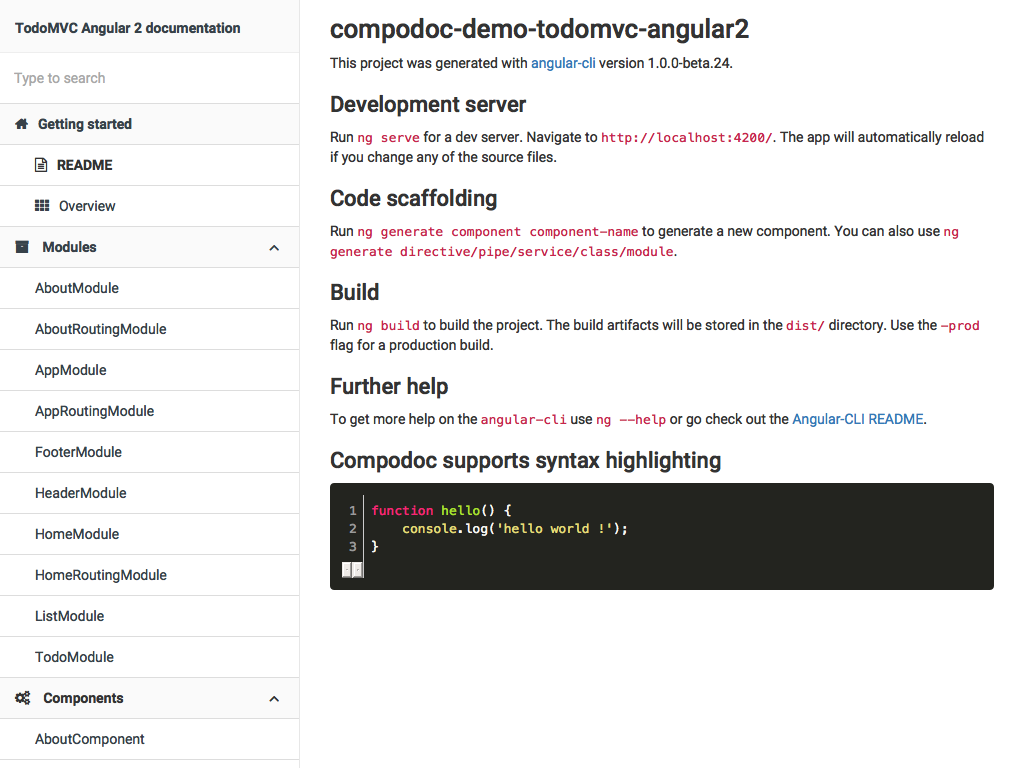Follow the angular-cli link
The image size is (1024, 768).
(x=563, y=63)
